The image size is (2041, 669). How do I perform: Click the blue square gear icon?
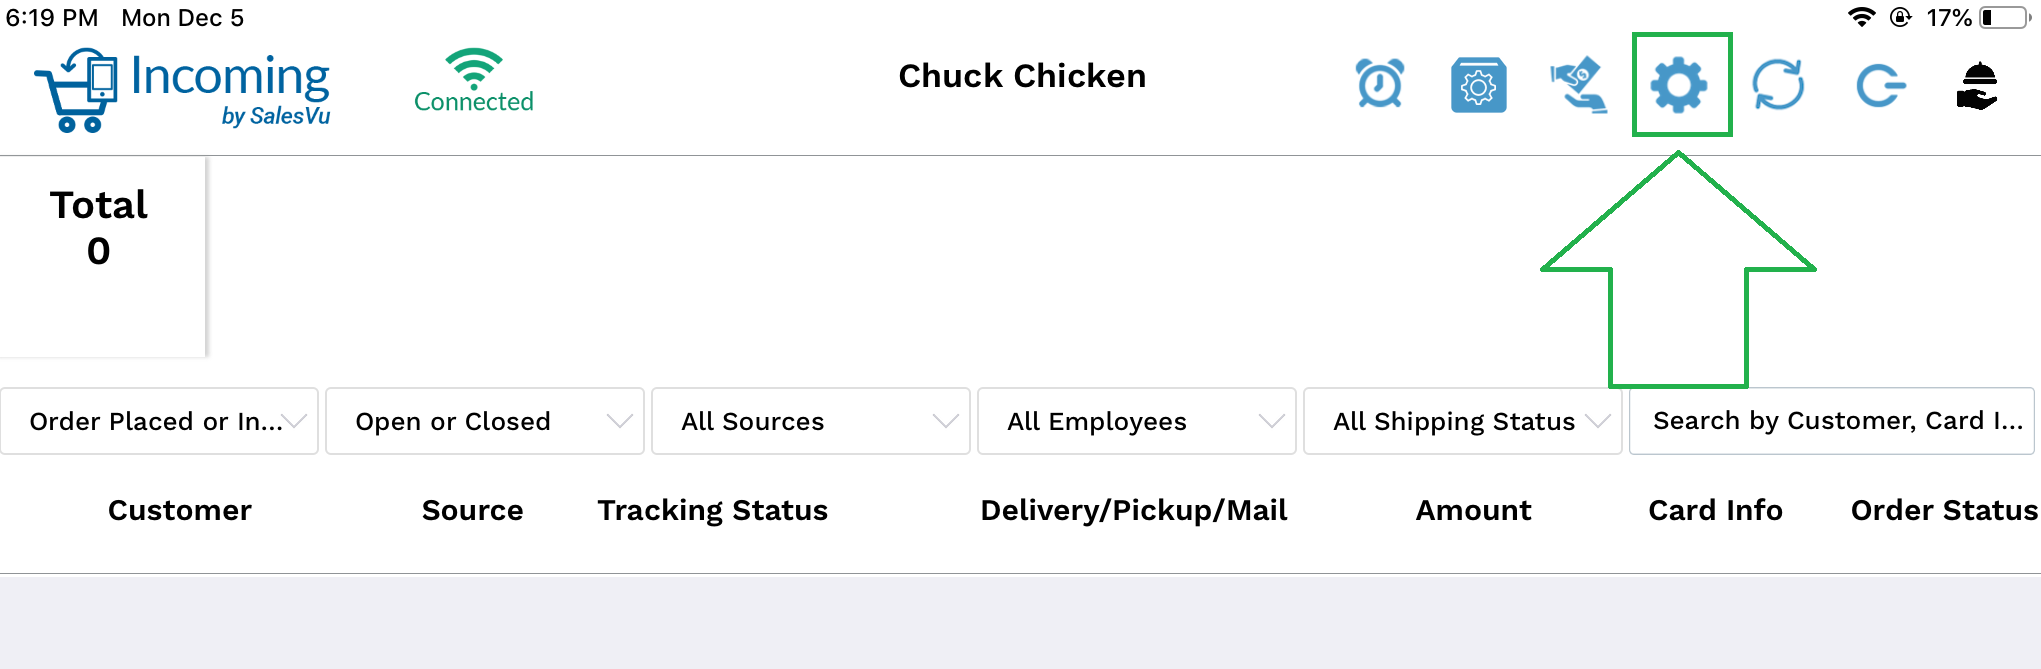pyautogui.click(x=1479, y=85)
